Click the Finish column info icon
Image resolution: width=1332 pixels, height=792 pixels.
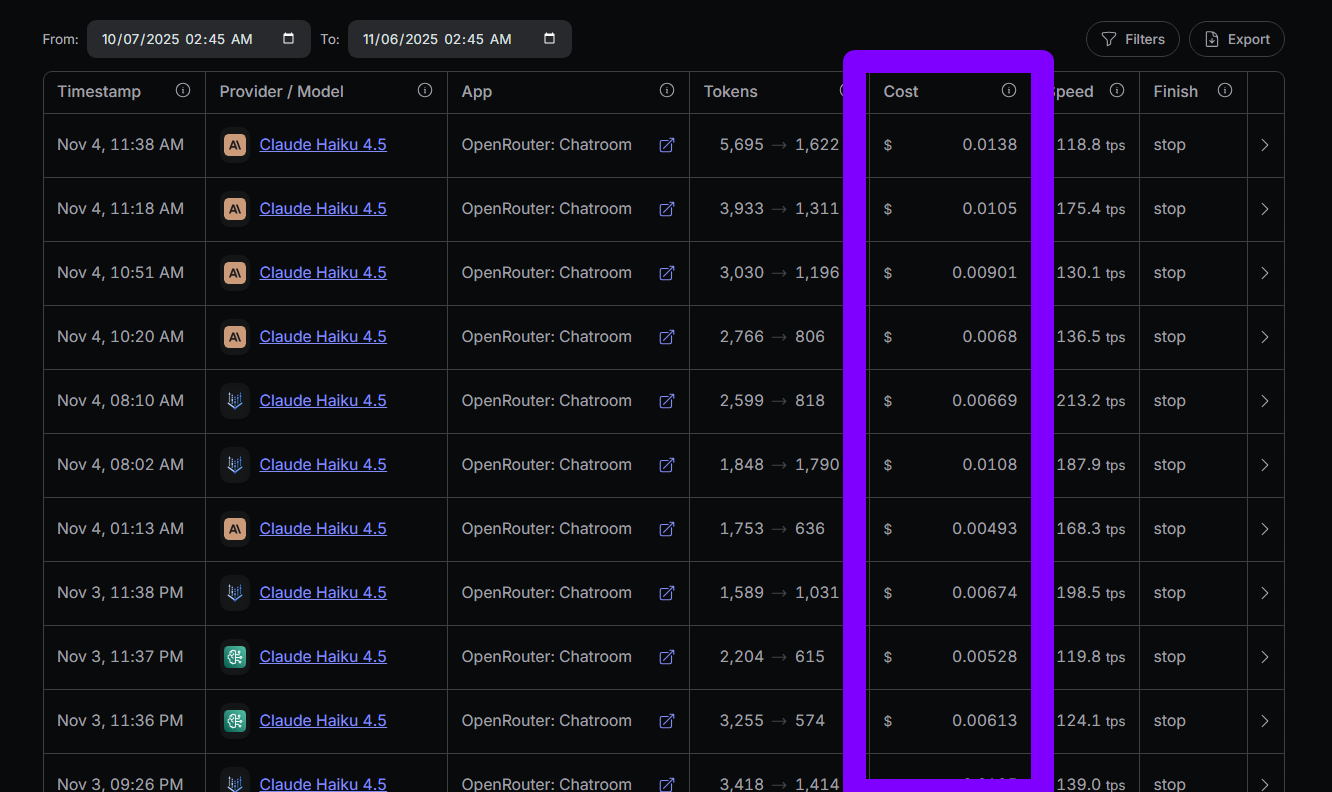(x=1225, y=91)
